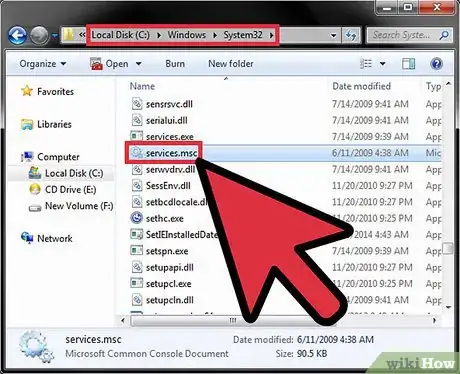Click the services.msc gear icon in list

136,153
